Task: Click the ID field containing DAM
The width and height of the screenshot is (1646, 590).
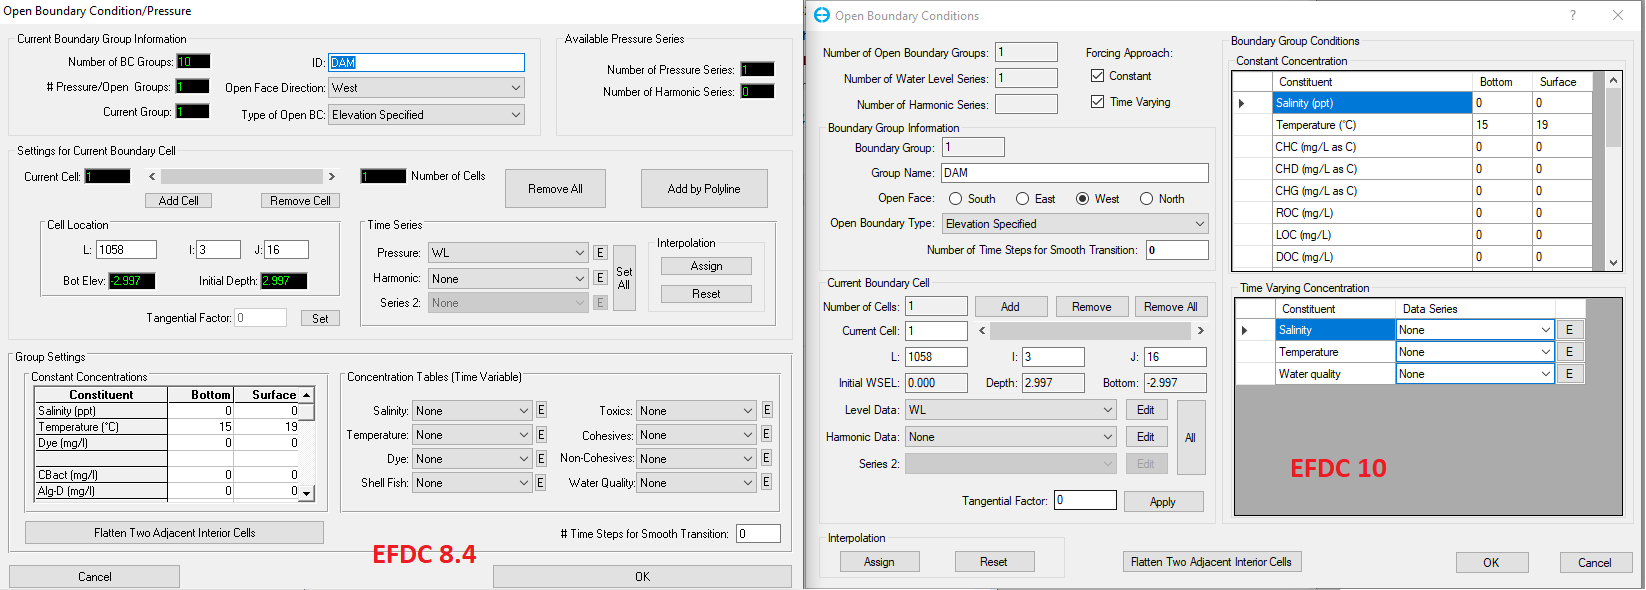Action: click(426, 62)
